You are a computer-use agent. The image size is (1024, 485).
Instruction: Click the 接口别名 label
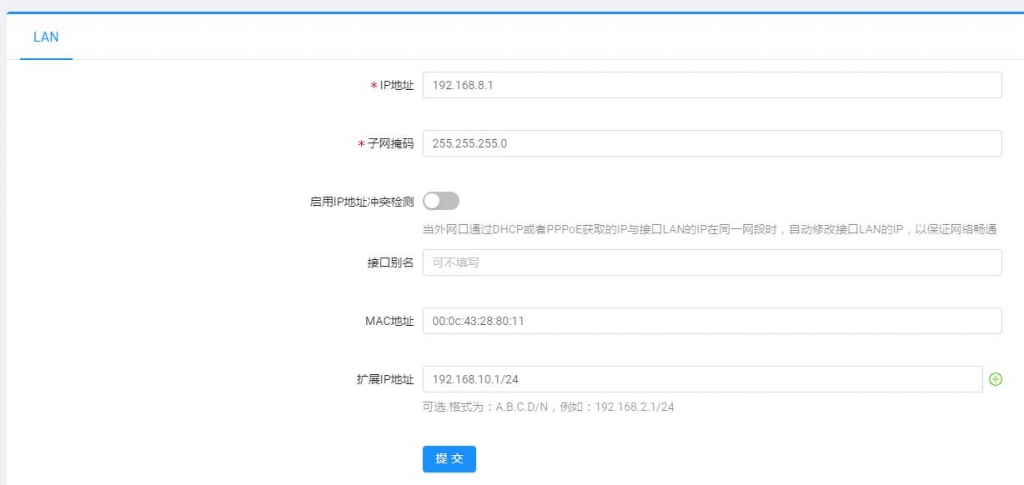[x=390, y=263]
